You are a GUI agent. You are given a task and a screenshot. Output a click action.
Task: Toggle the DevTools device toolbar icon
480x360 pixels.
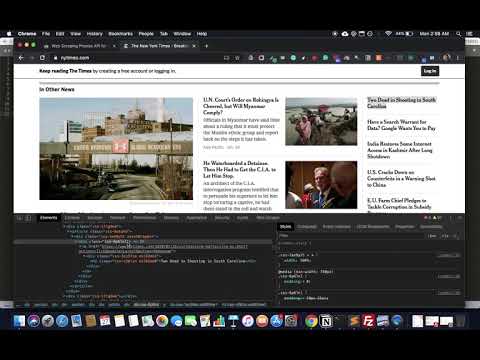[28, 218]
